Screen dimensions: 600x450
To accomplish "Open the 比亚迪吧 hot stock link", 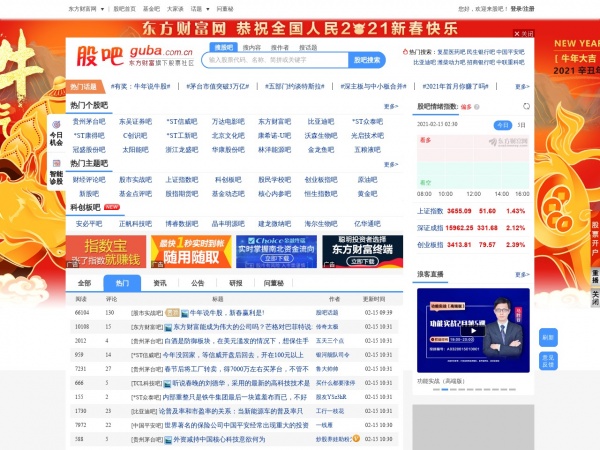I will tap(321, 122).
